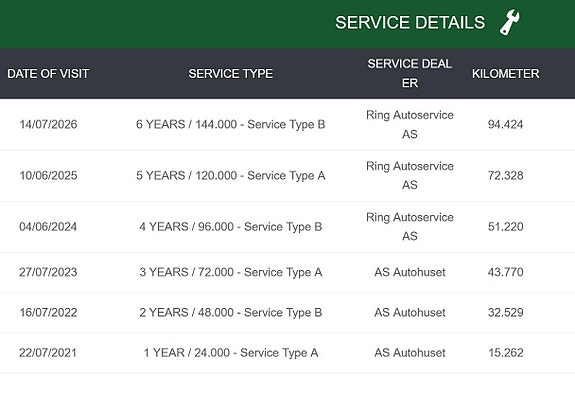Screen dimensions: 575x397
Task: Click the wrench icon beside Service Details
Action: (x=510, y=22)
